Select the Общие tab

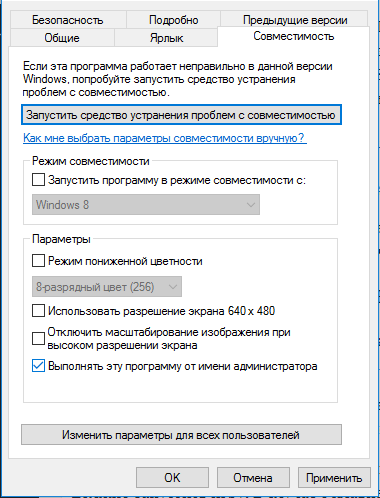pyautogui.click(x=62, y=38)
